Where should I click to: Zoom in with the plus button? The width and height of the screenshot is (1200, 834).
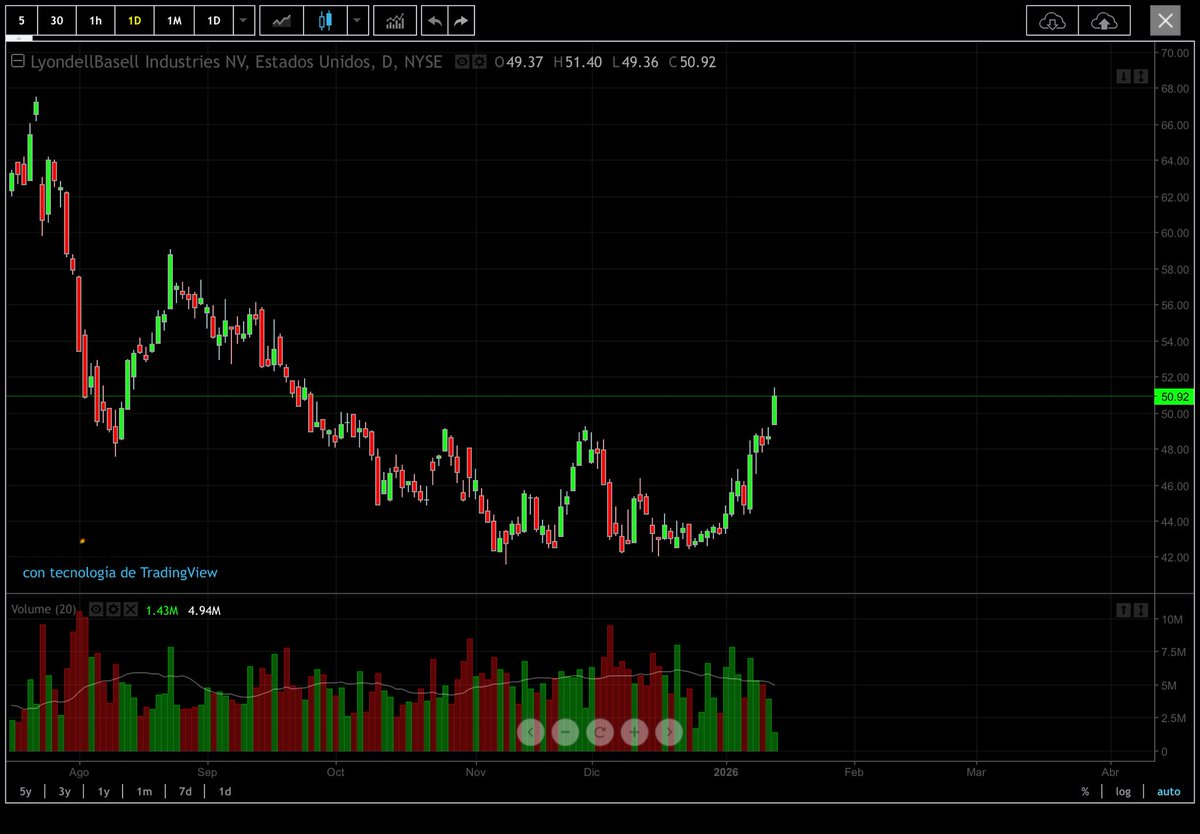634,732
